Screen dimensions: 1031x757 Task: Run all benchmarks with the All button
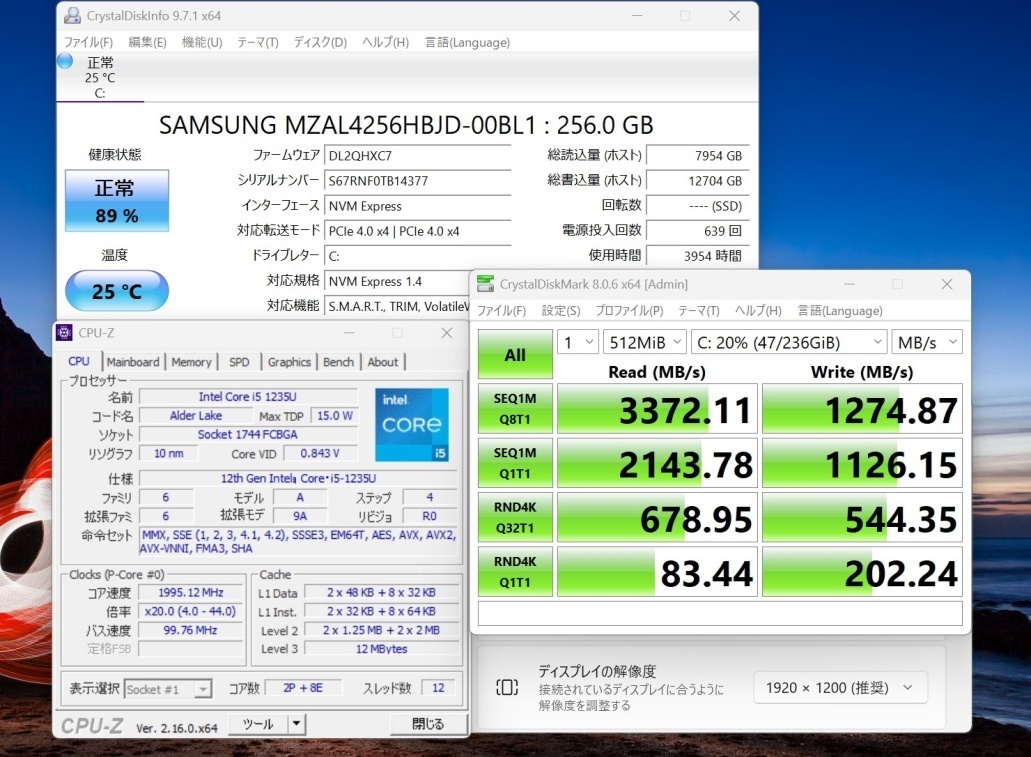point(515,354)
